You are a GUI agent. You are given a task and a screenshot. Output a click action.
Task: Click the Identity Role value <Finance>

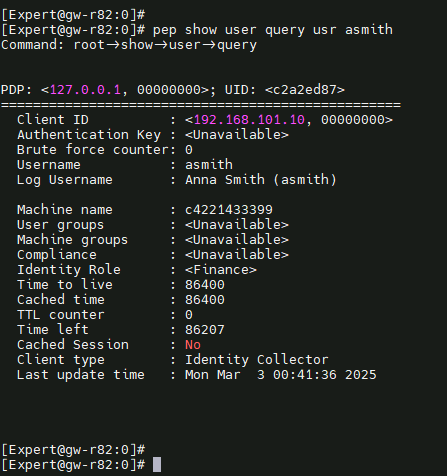(x=221, y=270)
